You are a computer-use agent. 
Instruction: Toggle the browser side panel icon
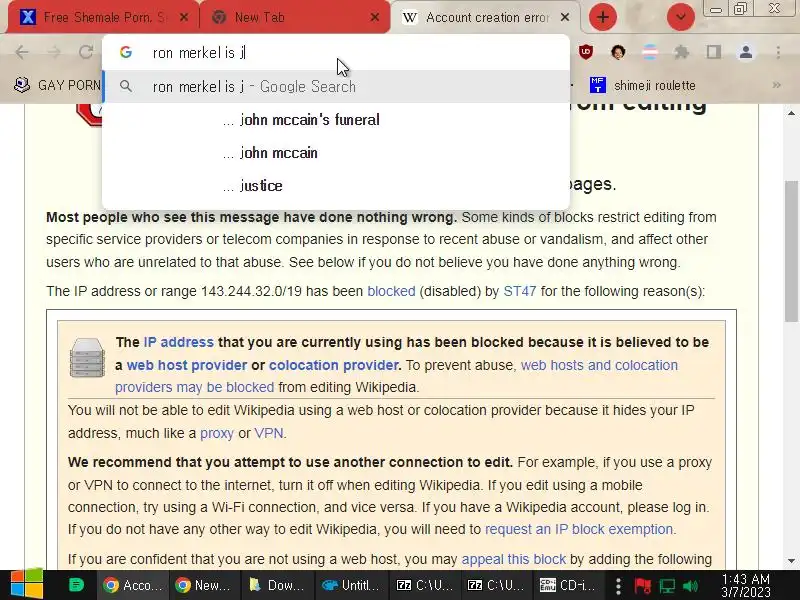pyautogui.click(x=713, y=52)
